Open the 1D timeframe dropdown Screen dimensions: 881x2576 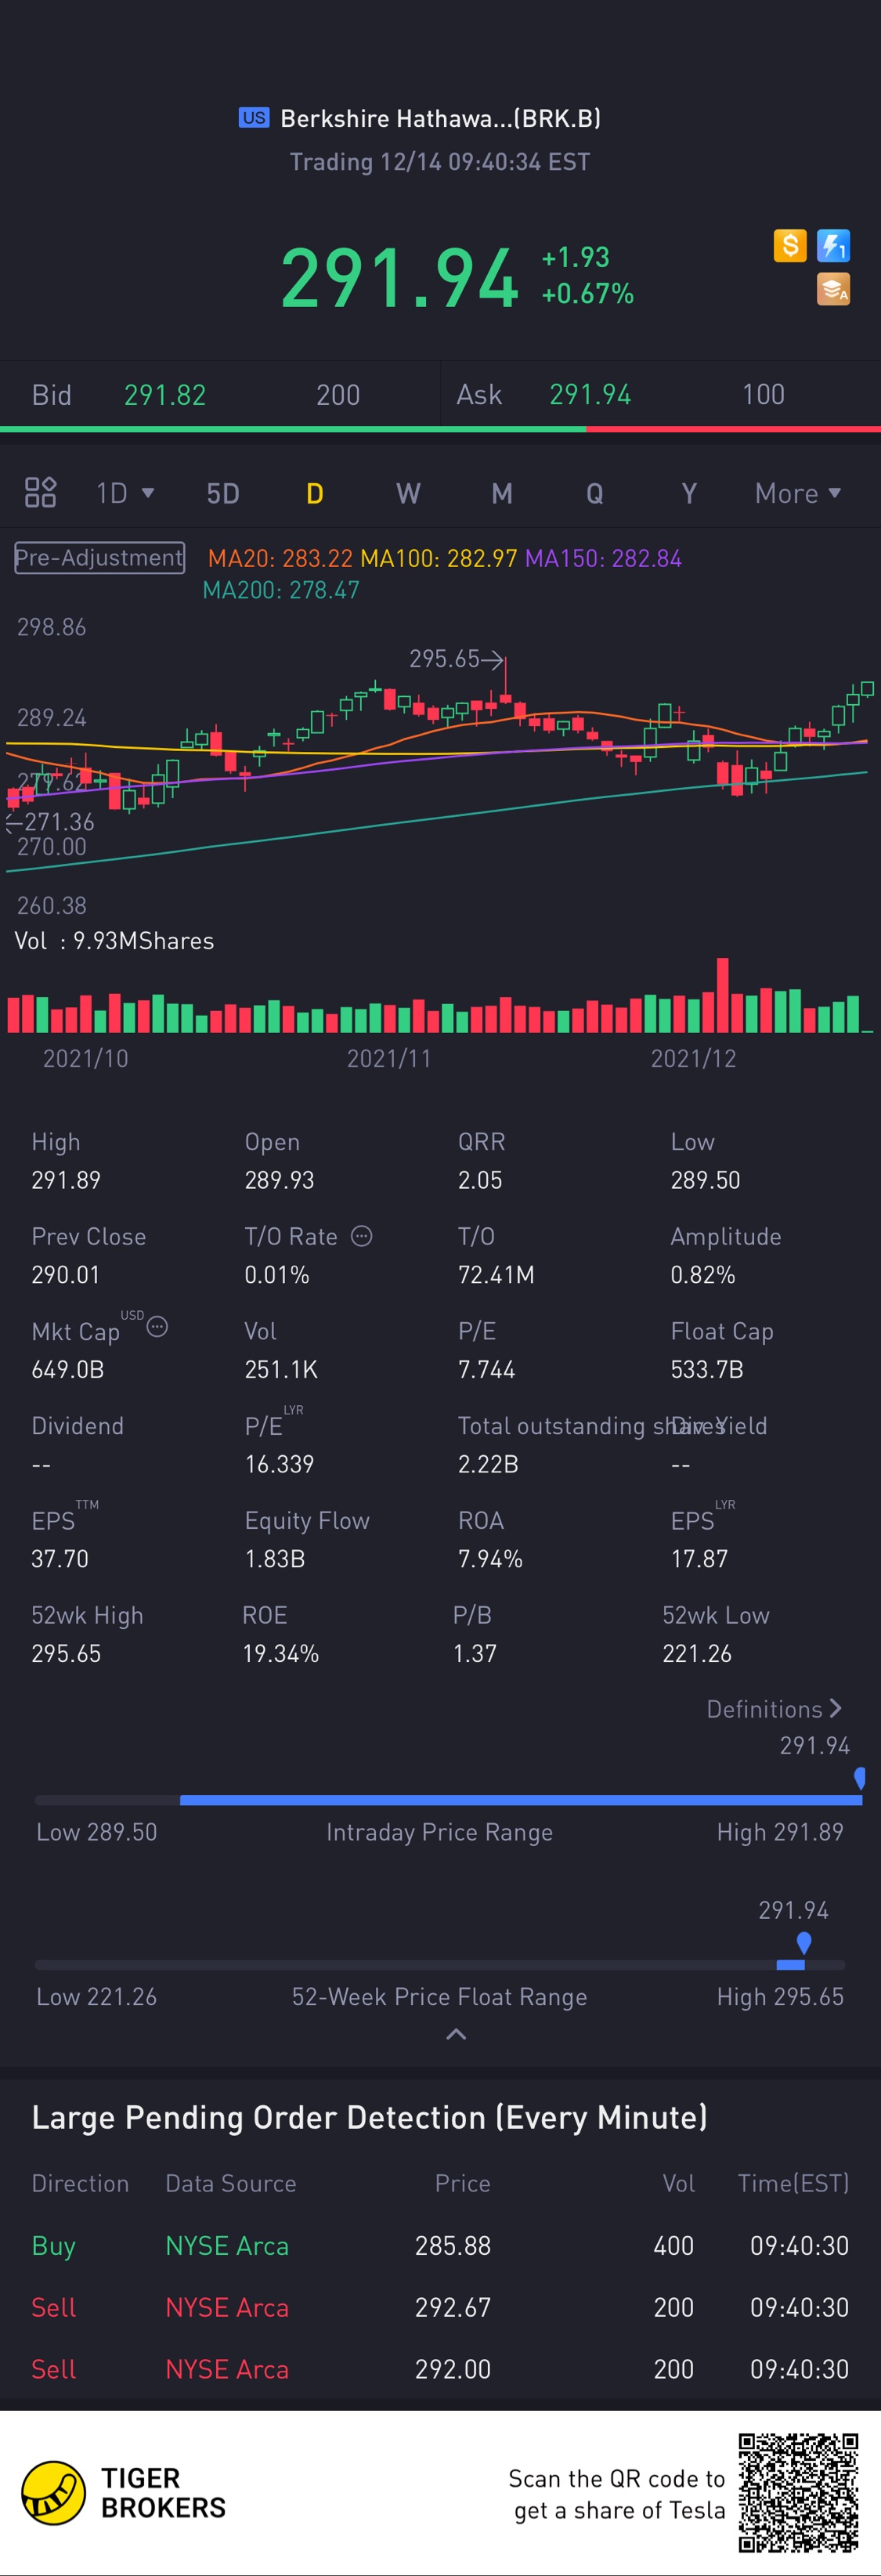[125, 493]
